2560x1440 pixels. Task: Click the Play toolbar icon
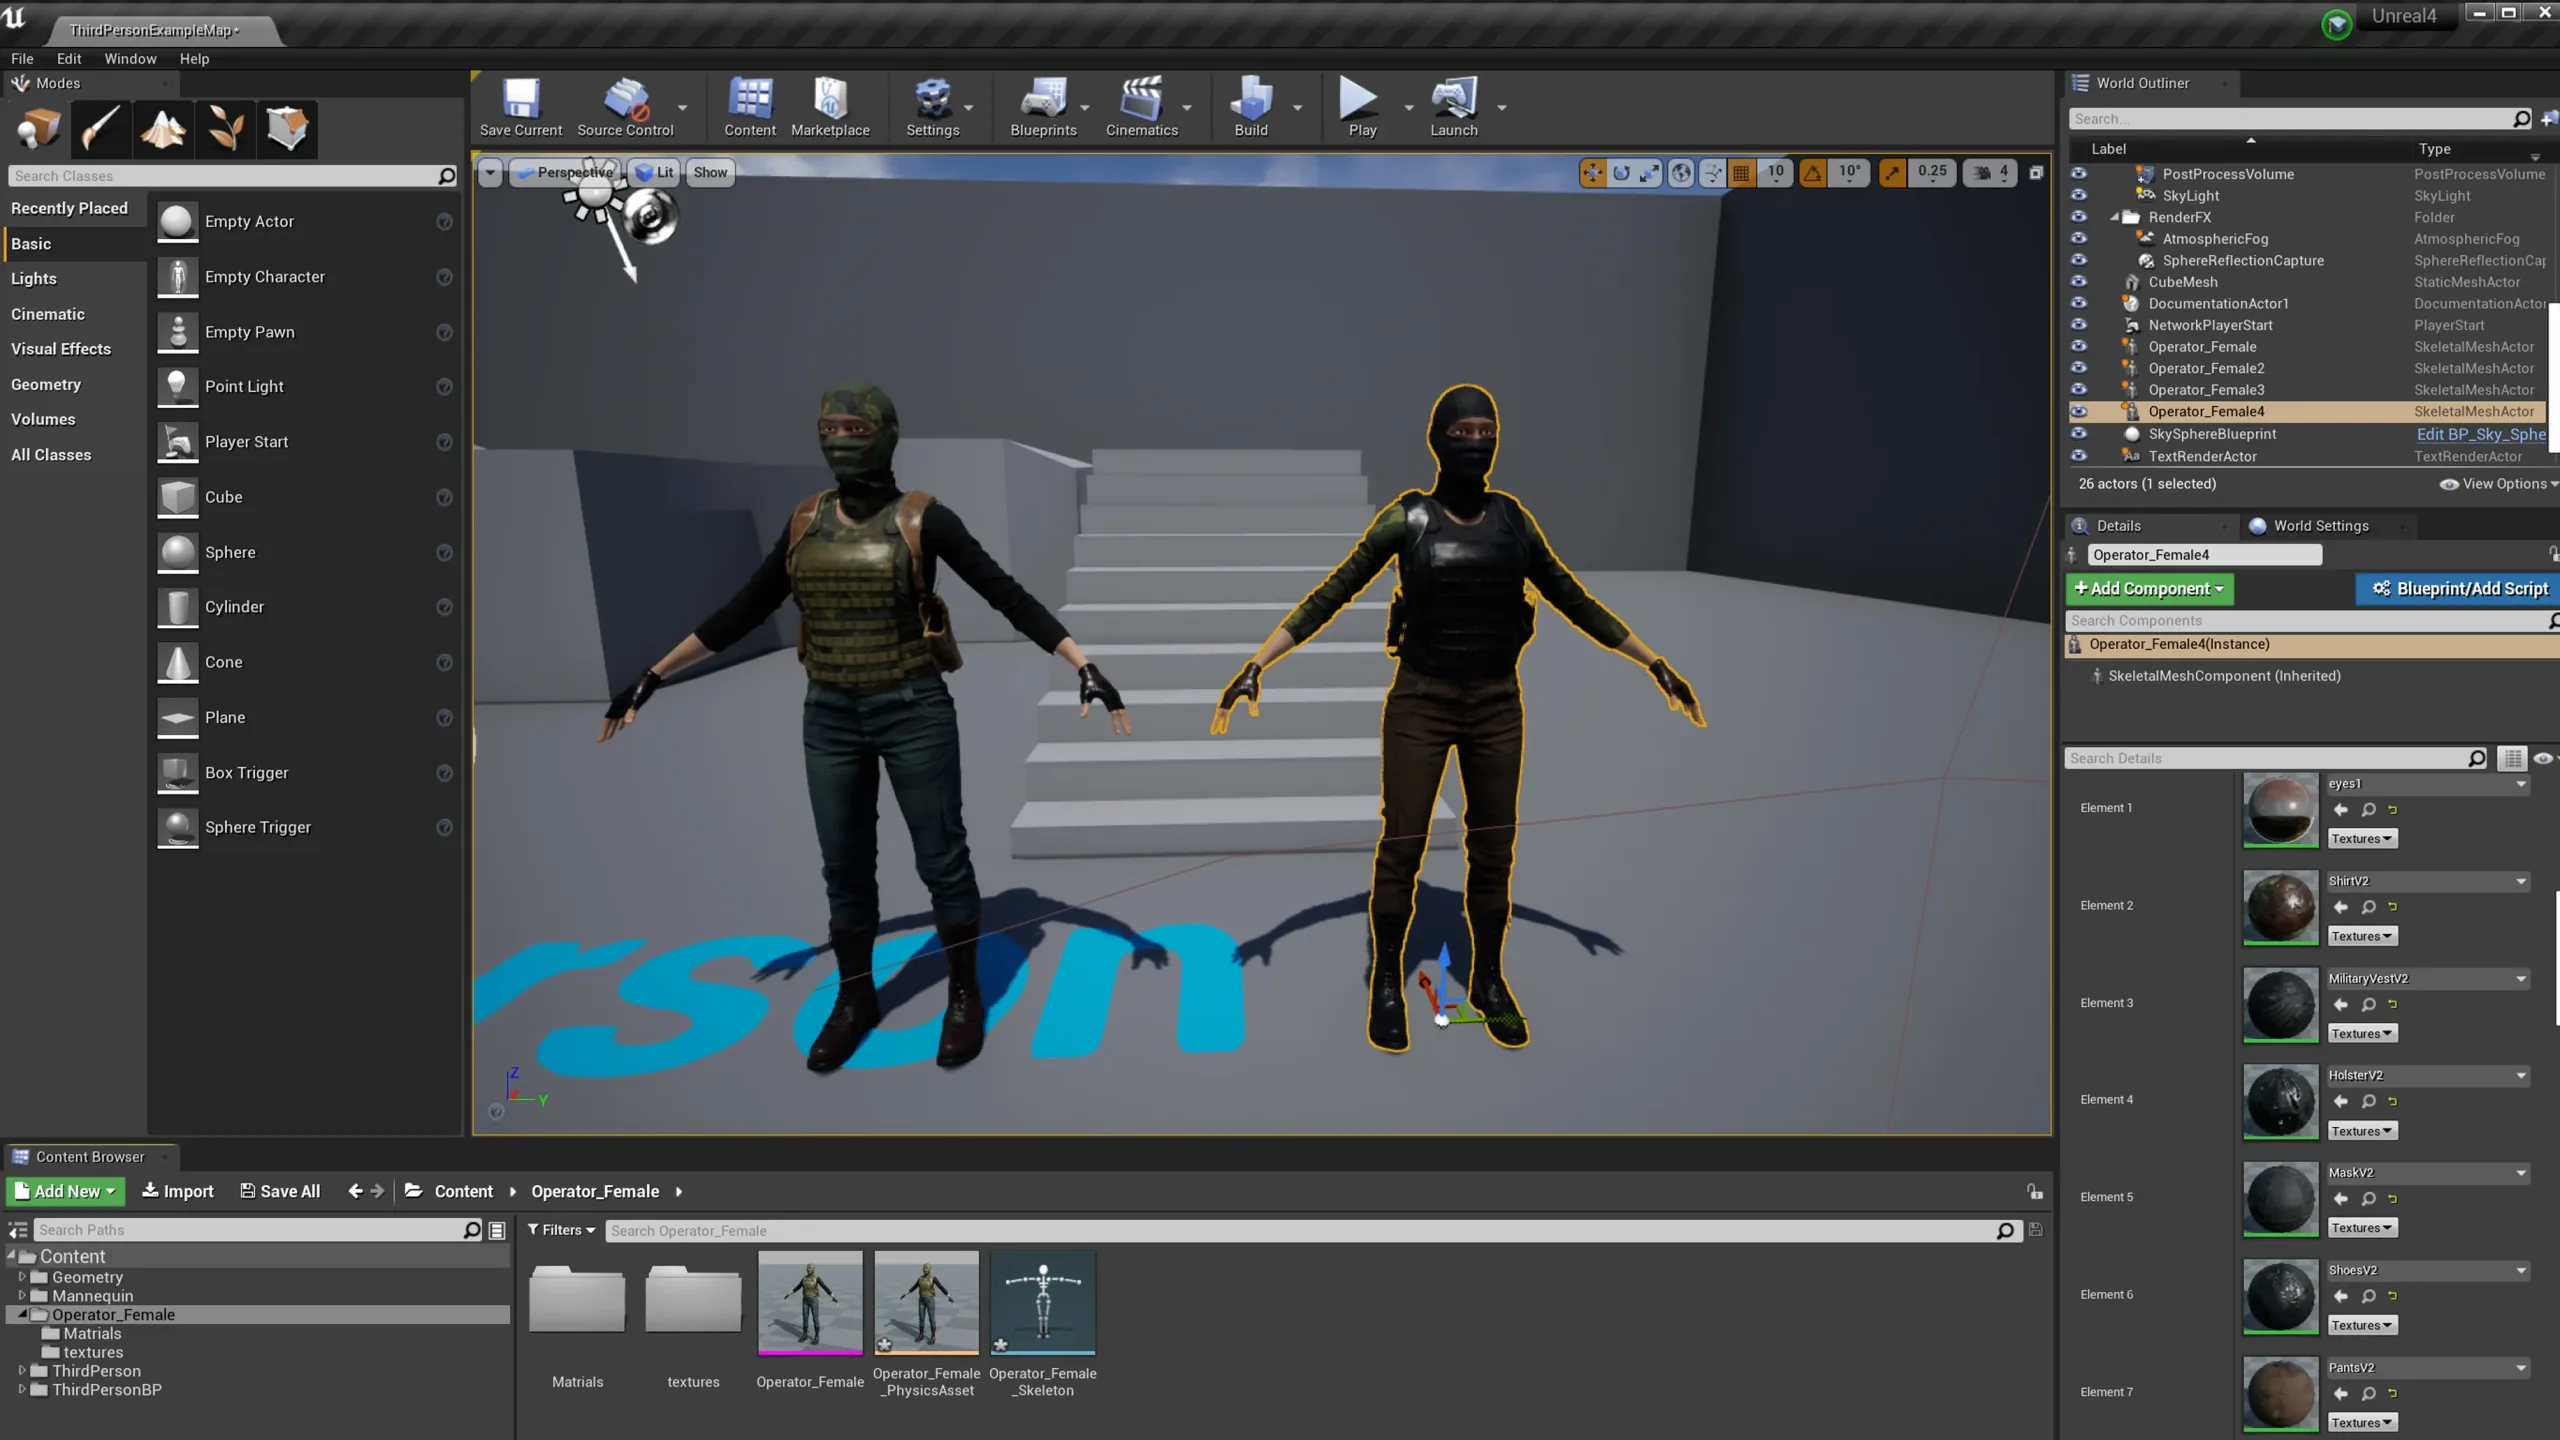[1361, 107]
